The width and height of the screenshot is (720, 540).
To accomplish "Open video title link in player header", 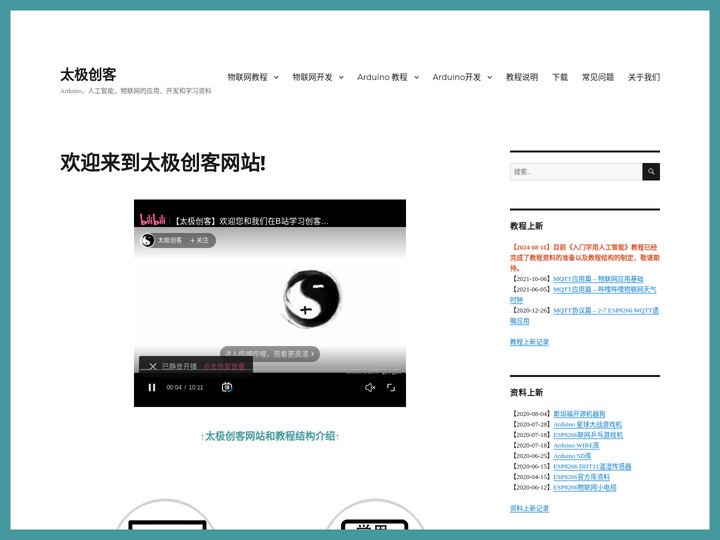I will [251, 221].
